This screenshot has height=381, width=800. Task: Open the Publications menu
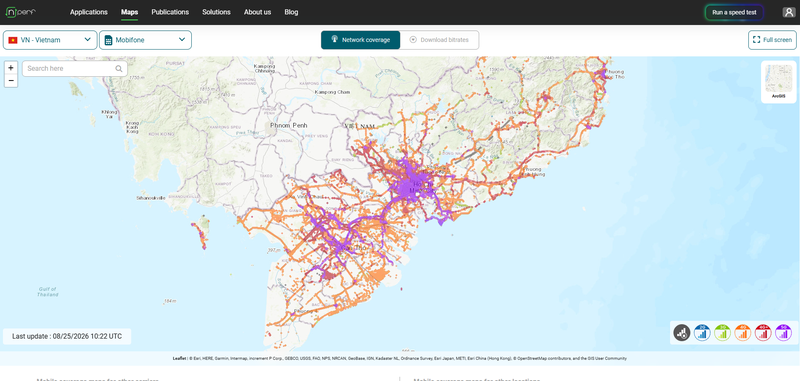170,12
